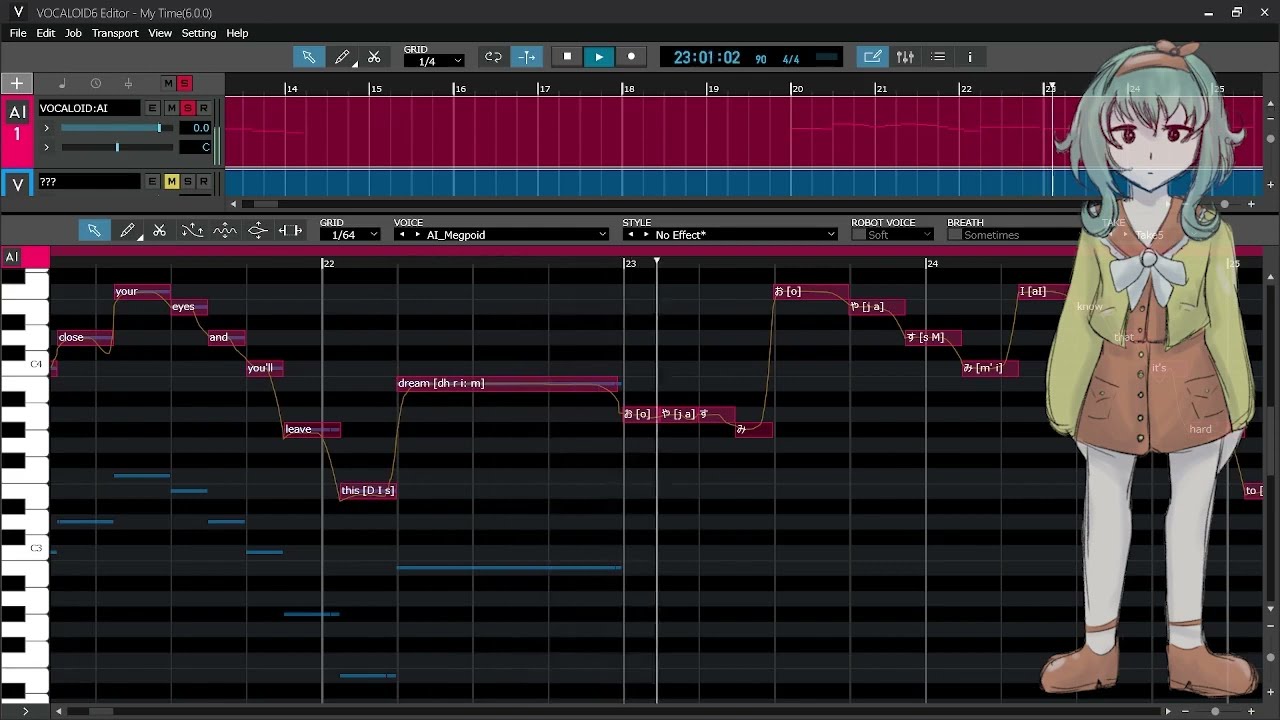Select the vibrato wave edit tool
This screenshot has width=1280, height=720.
coord(225,231)
